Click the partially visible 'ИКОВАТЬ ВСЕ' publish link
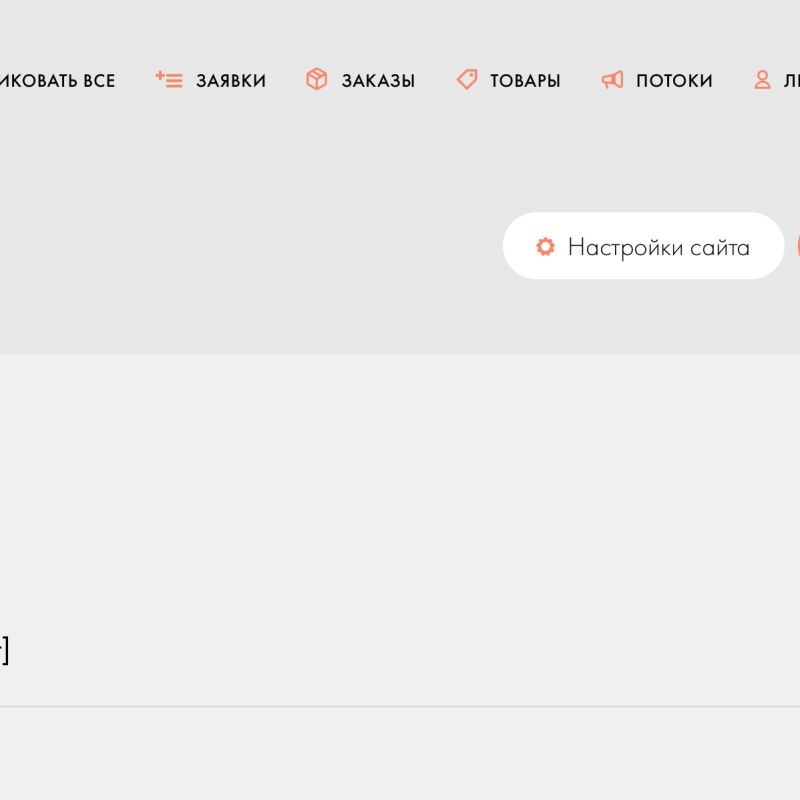Viewport: 800px width, 800px height. (57, 81)
